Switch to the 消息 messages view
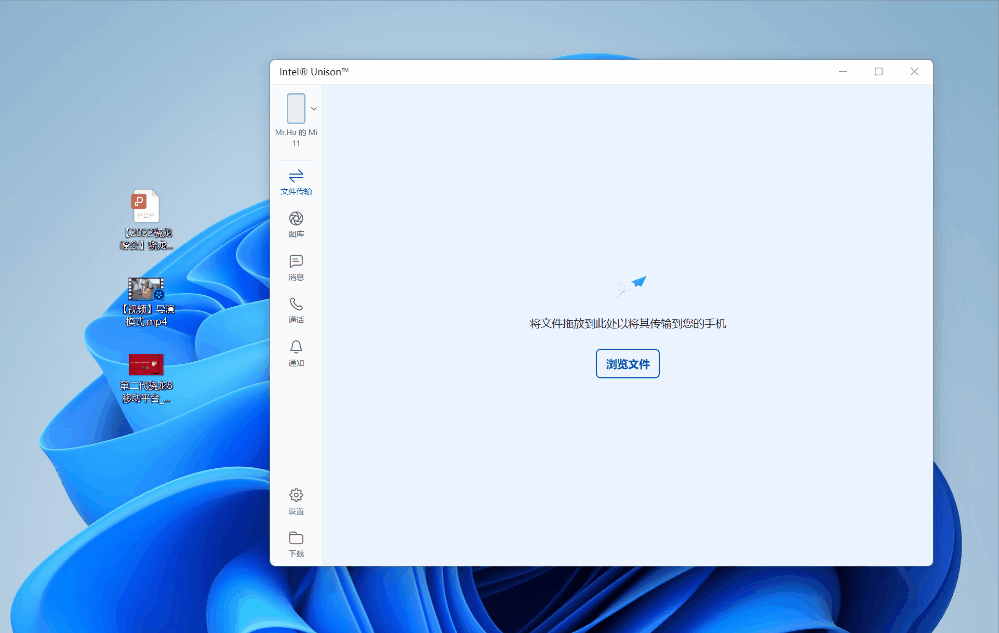The image size is (999, 633). click(296, 267)
